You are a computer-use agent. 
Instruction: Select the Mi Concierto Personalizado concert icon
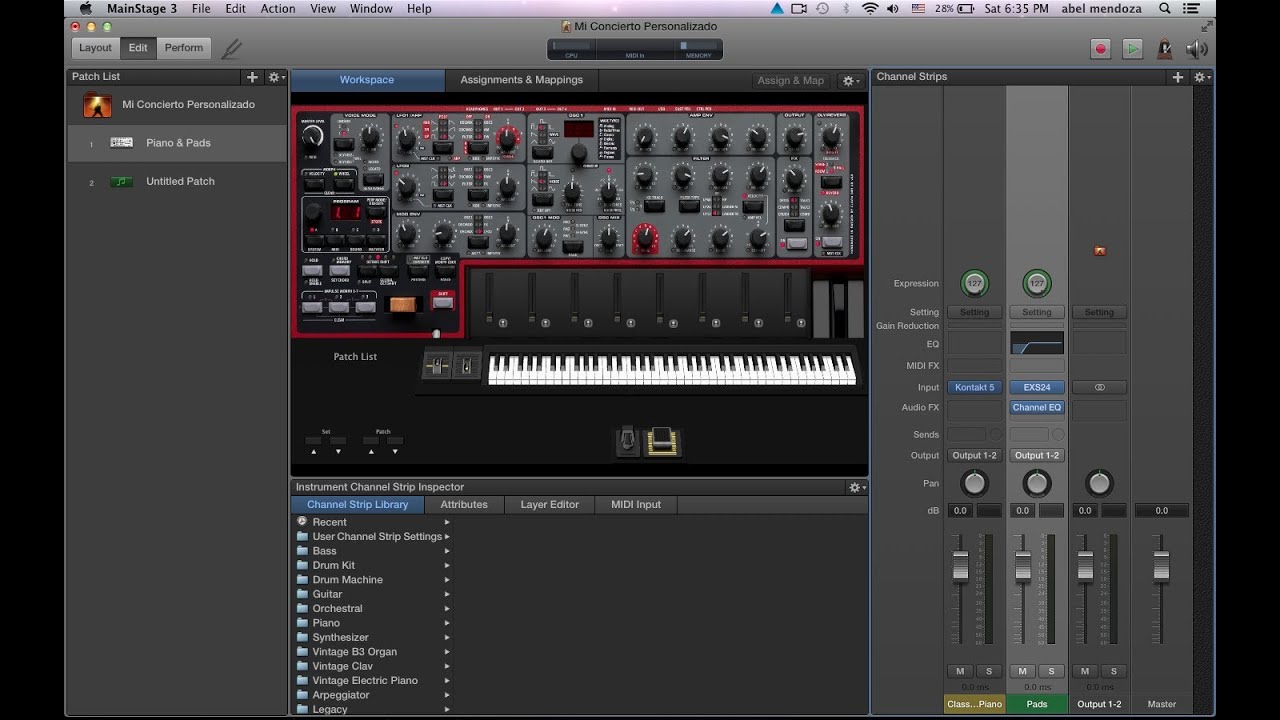(97, 105)
